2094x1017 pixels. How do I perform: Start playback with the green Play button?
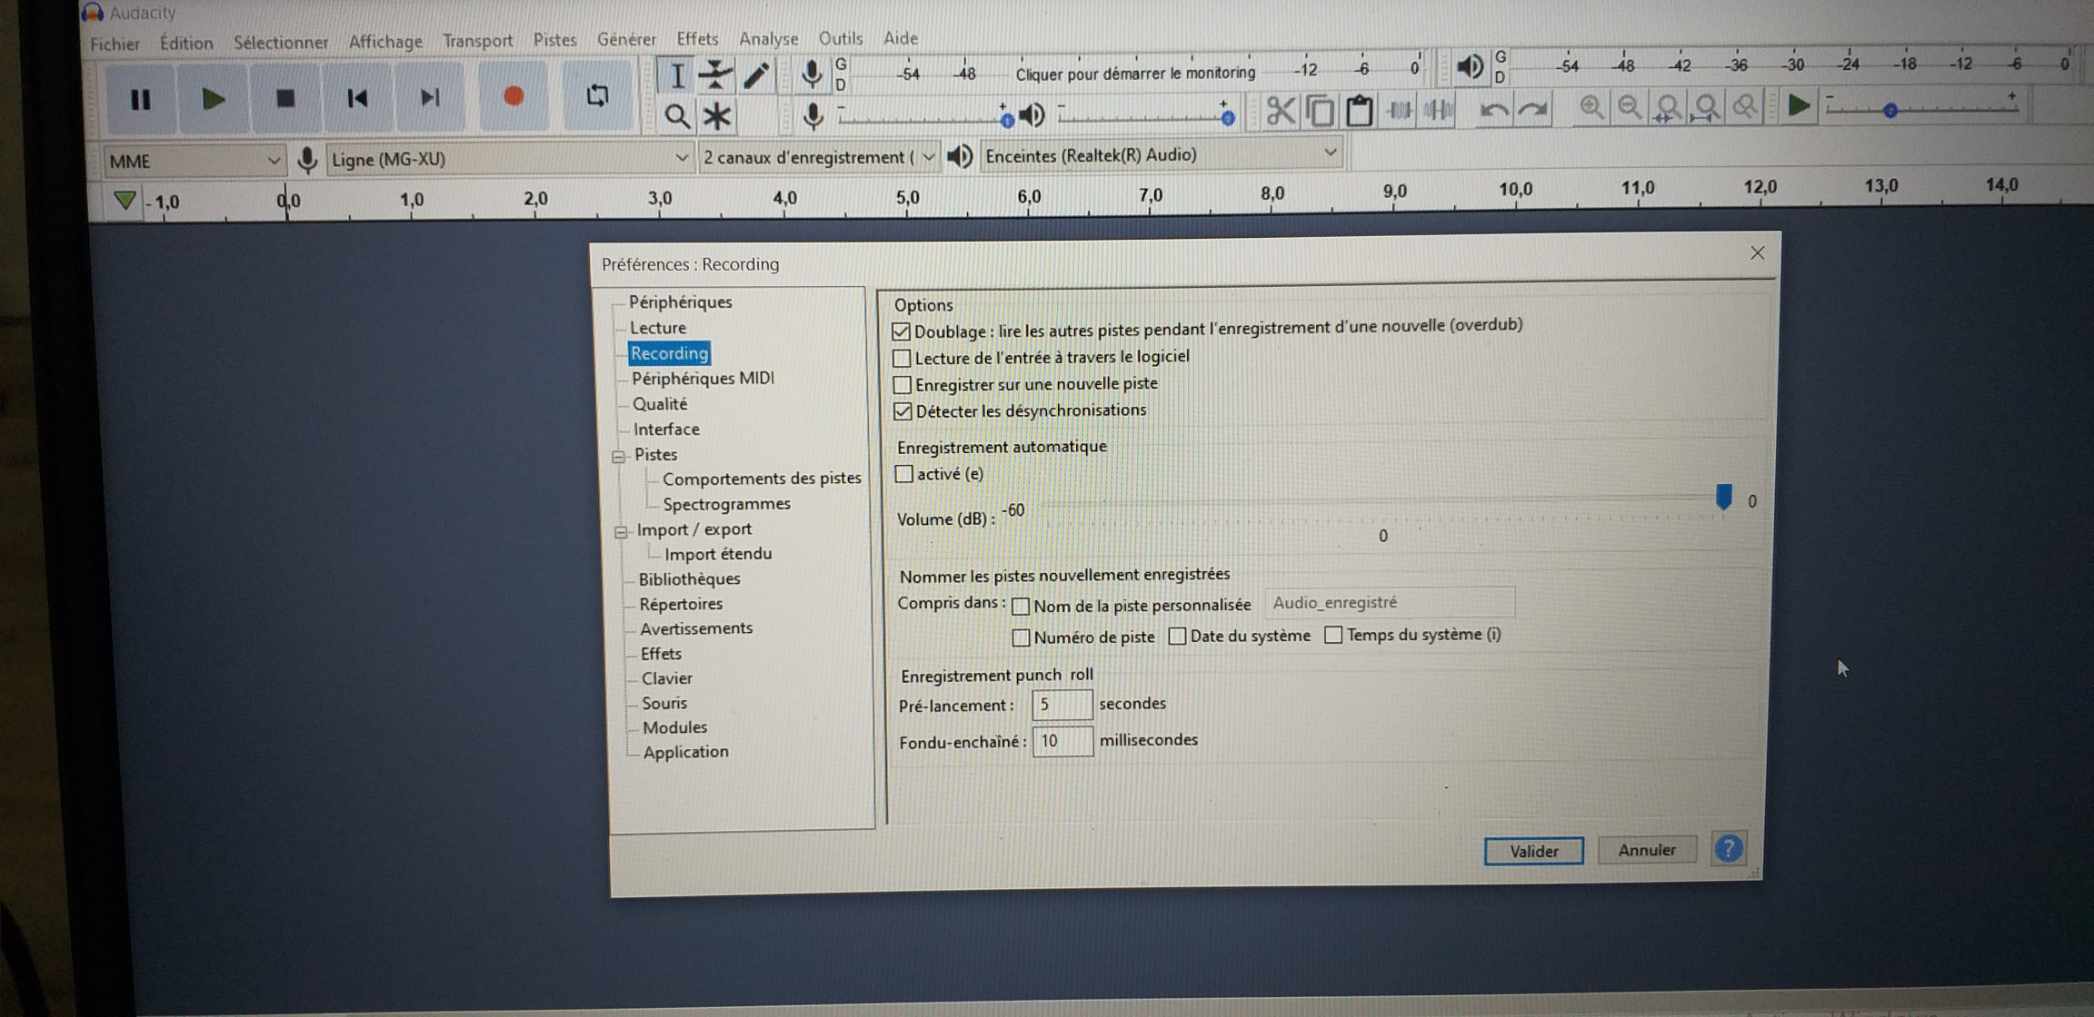(213, 99)
